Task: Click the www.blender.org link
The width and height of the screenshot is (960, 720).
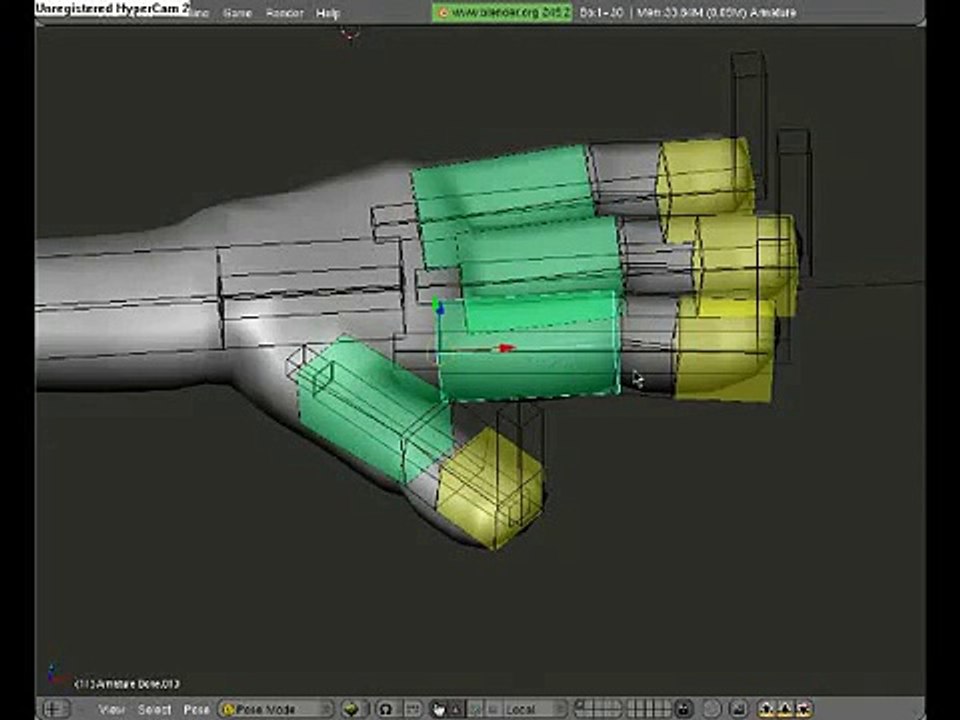Action: (x=502, y=12)
